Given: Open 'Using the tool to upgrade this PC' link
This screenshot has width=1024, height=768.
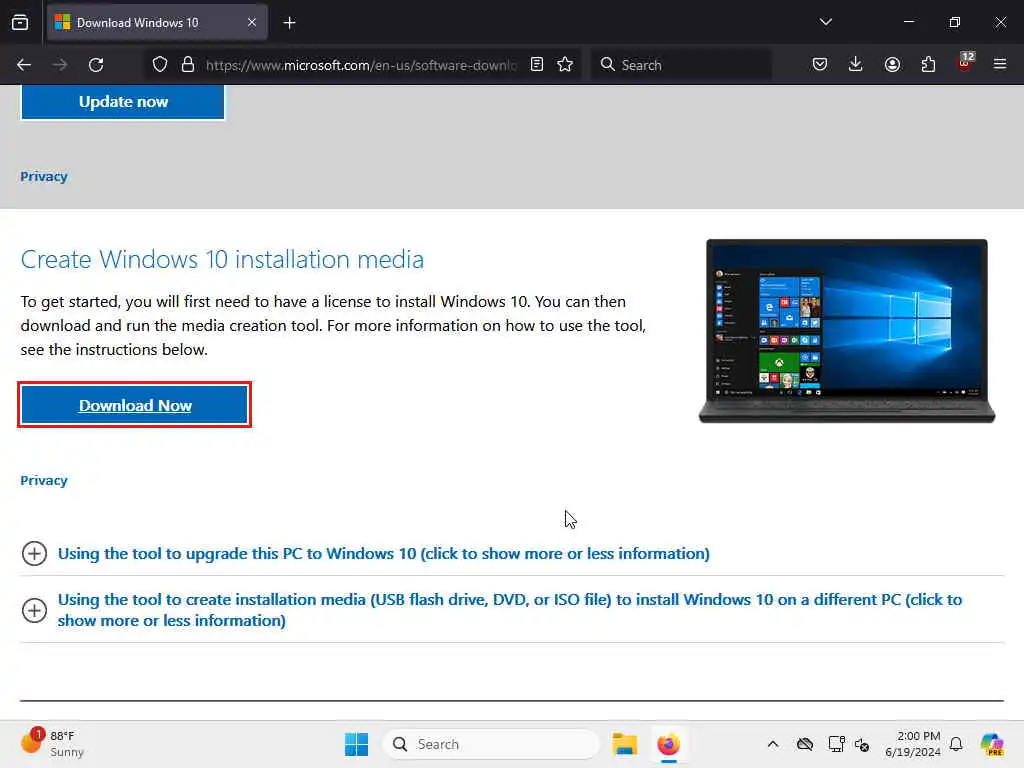Looking at the screenshot, I should pos(383,554).
